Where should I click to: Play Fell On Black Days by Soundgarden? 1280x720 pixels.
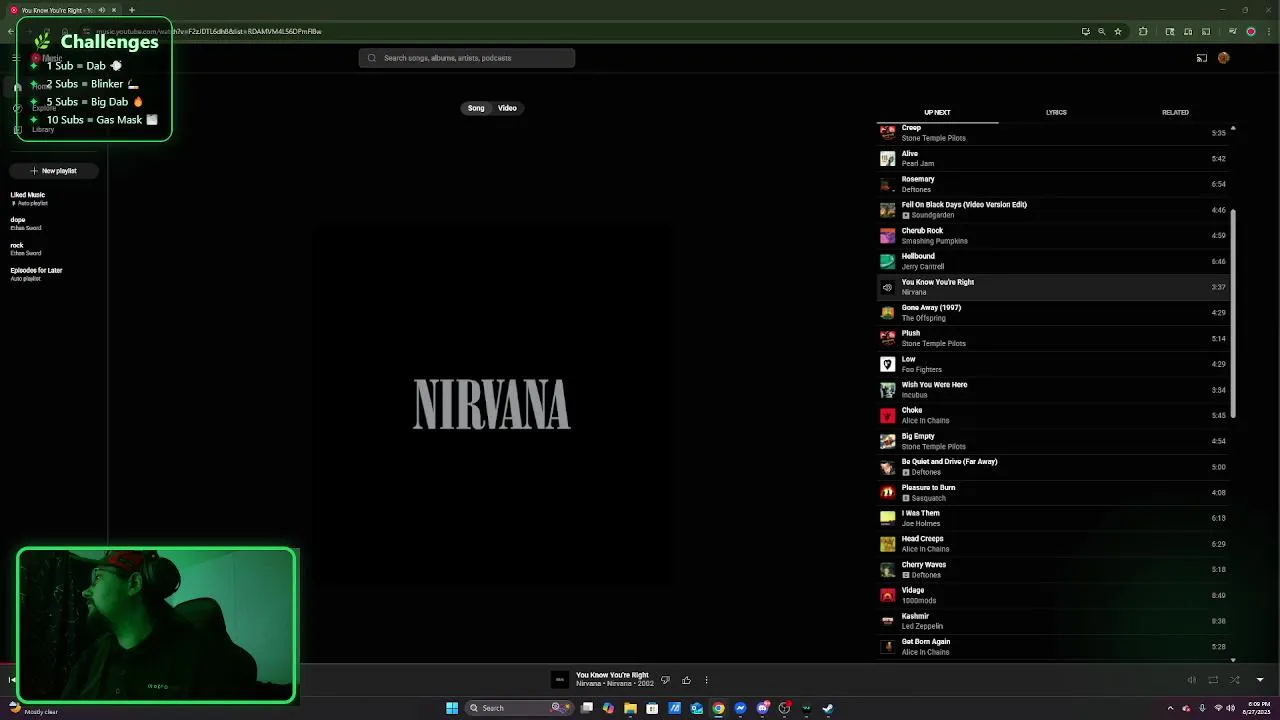[x=1055, y=210]
